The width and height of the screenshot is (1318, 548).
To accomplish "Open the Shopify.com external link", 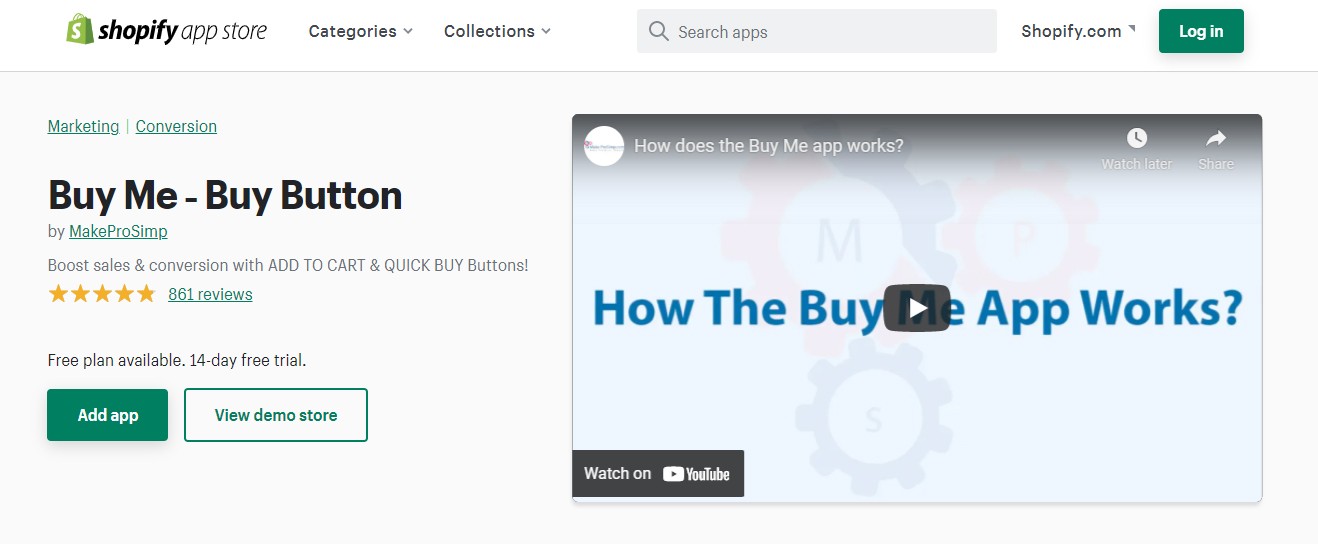I will pos(1078,31).
